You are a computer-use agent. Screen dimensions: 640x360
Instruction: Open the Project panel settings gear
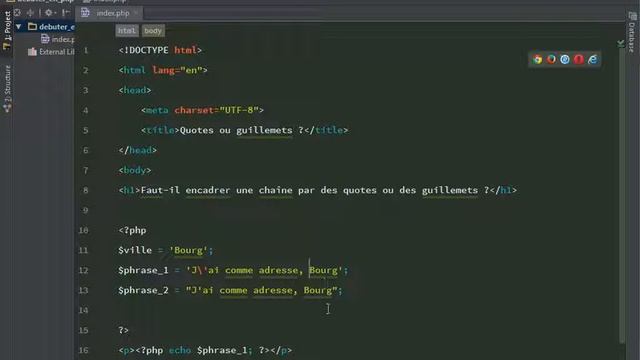[49, 13]
